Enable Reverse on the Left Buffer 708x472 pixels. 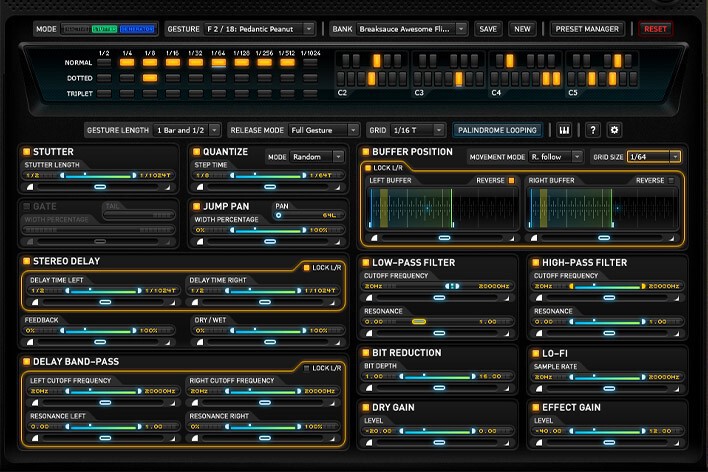[511, 181]
